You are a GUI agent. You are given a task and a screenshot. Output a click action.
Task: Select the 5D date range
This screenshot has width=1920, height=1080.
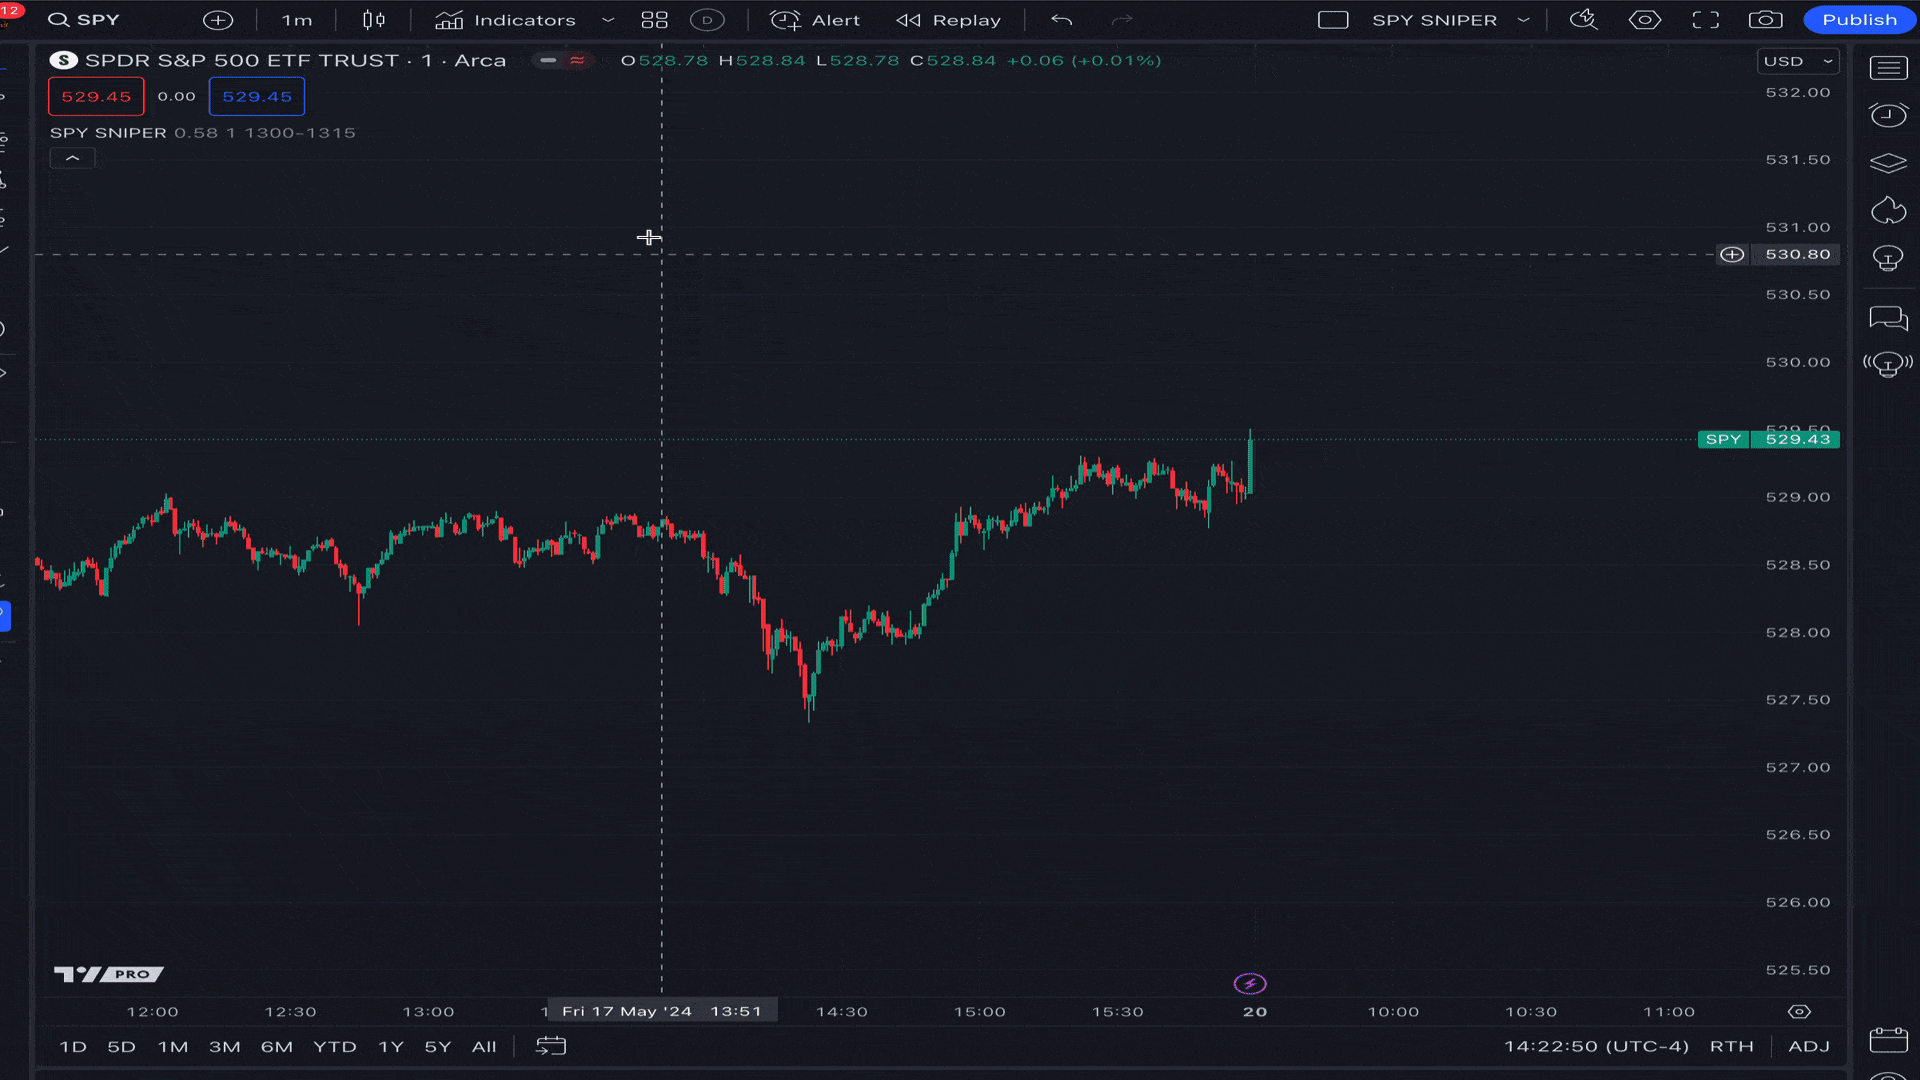click(x=121, y=1047)
